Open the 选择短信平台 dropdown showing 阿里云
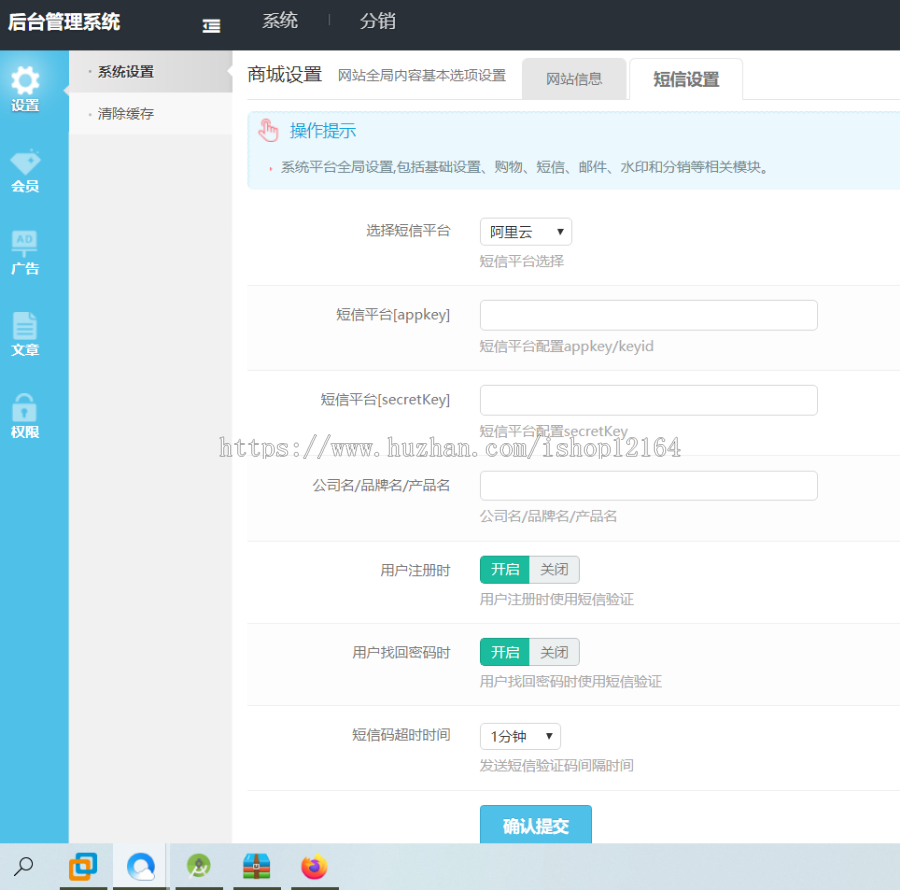The image size is (900, 890). coord(525,231)
